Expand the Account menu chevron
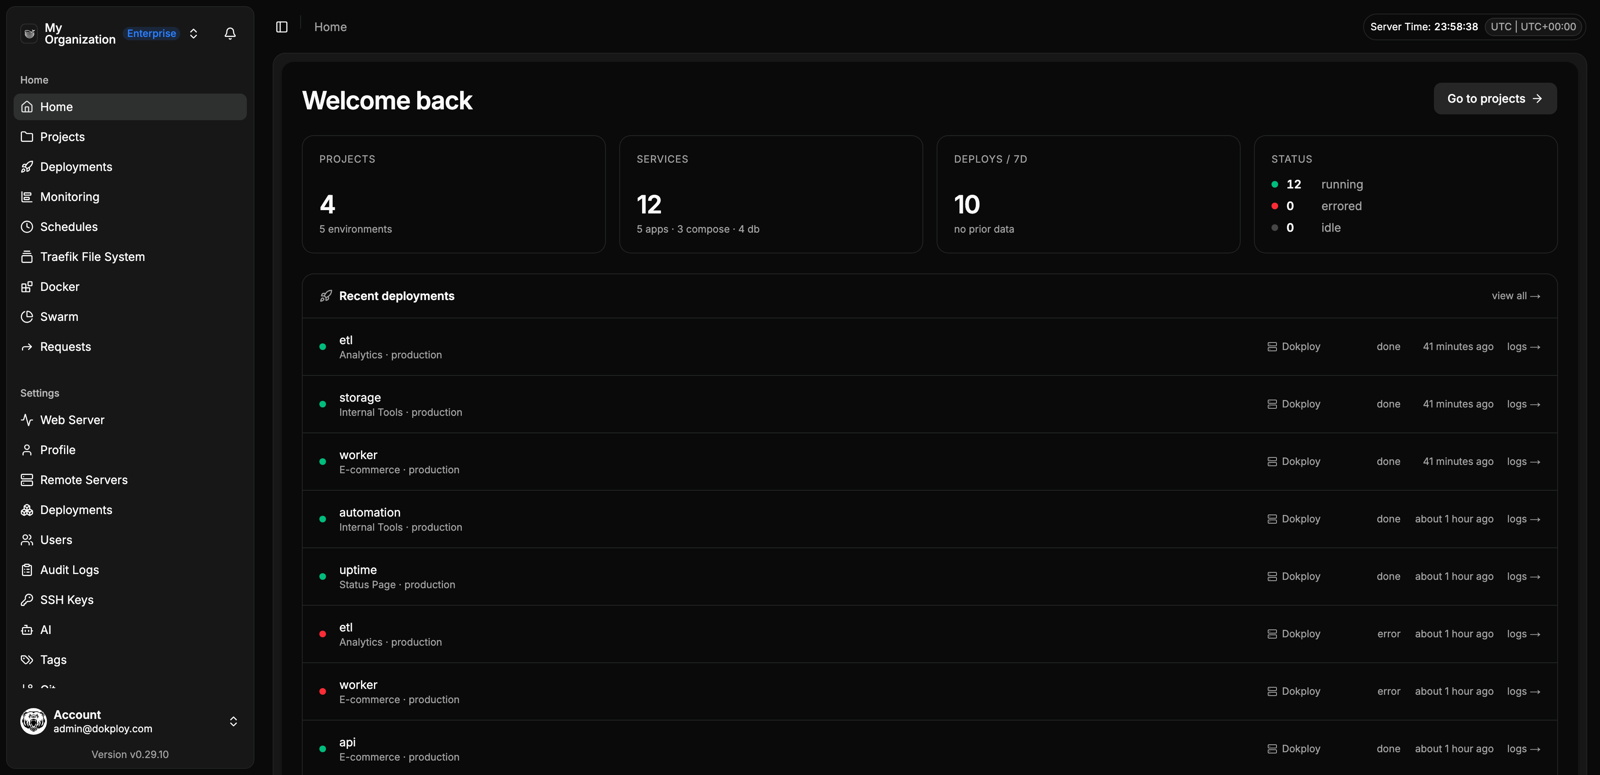Image resolution: width=1600 pixels, height=775 pixels. pyautogui.click(x=233, y=721)
